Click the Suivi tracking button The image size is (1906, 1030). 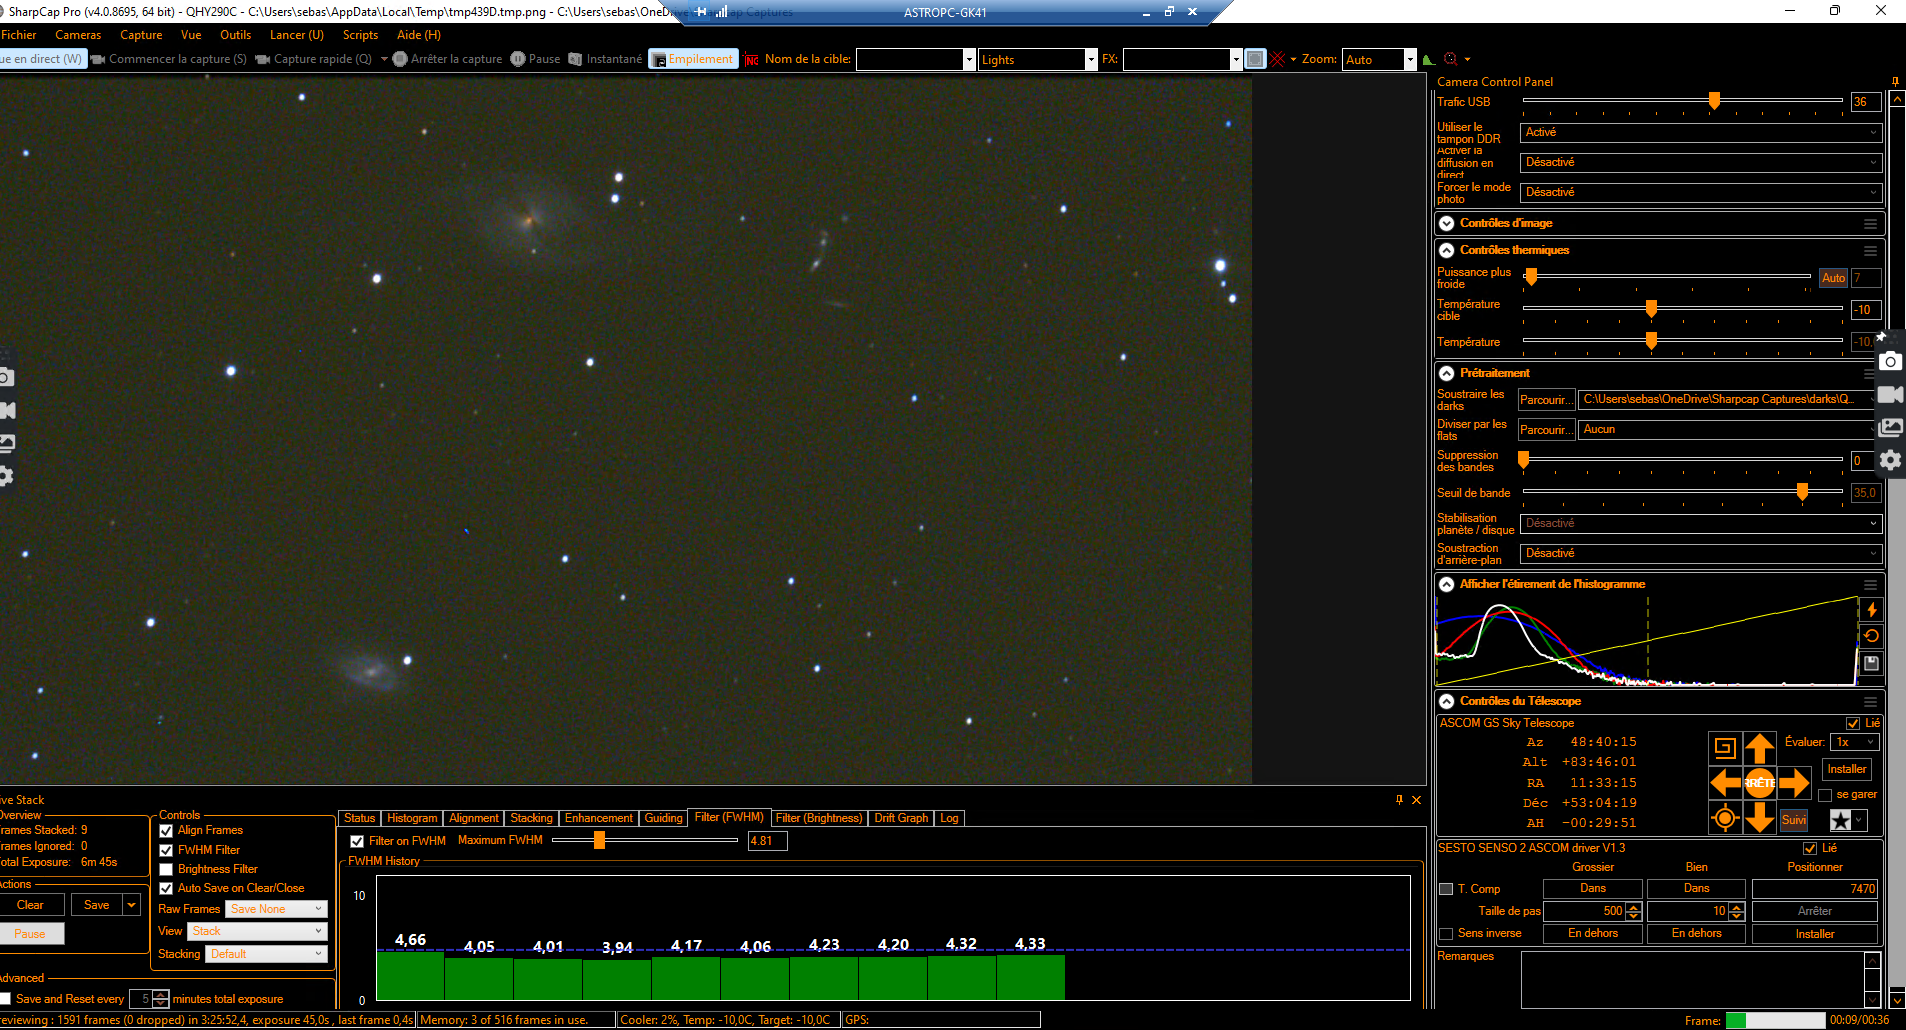(1794, 820)
